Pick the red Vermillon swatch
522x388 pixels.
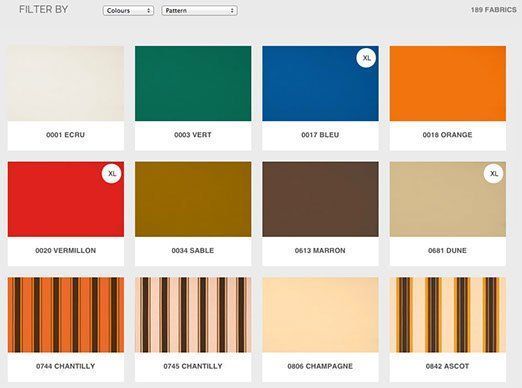(x=66, y=199)
